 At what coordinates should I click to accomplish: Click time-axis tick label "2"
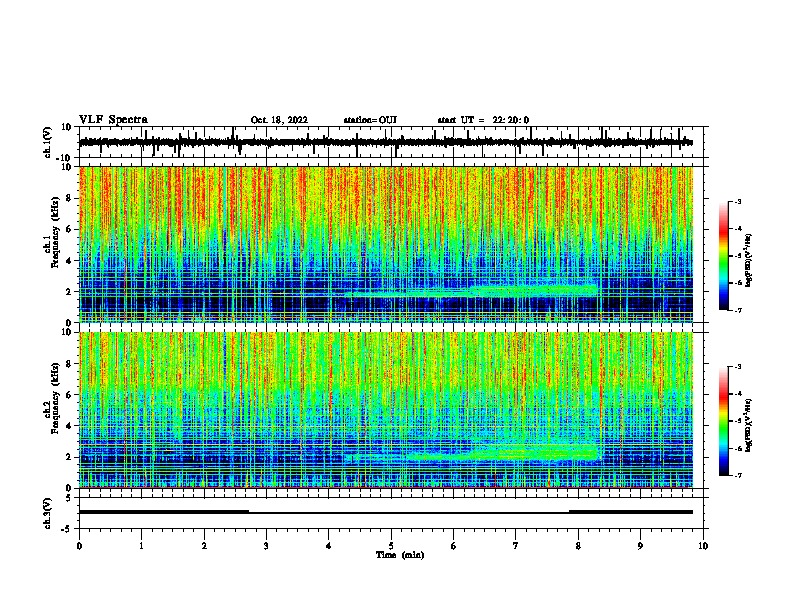(x=204, y=546)
